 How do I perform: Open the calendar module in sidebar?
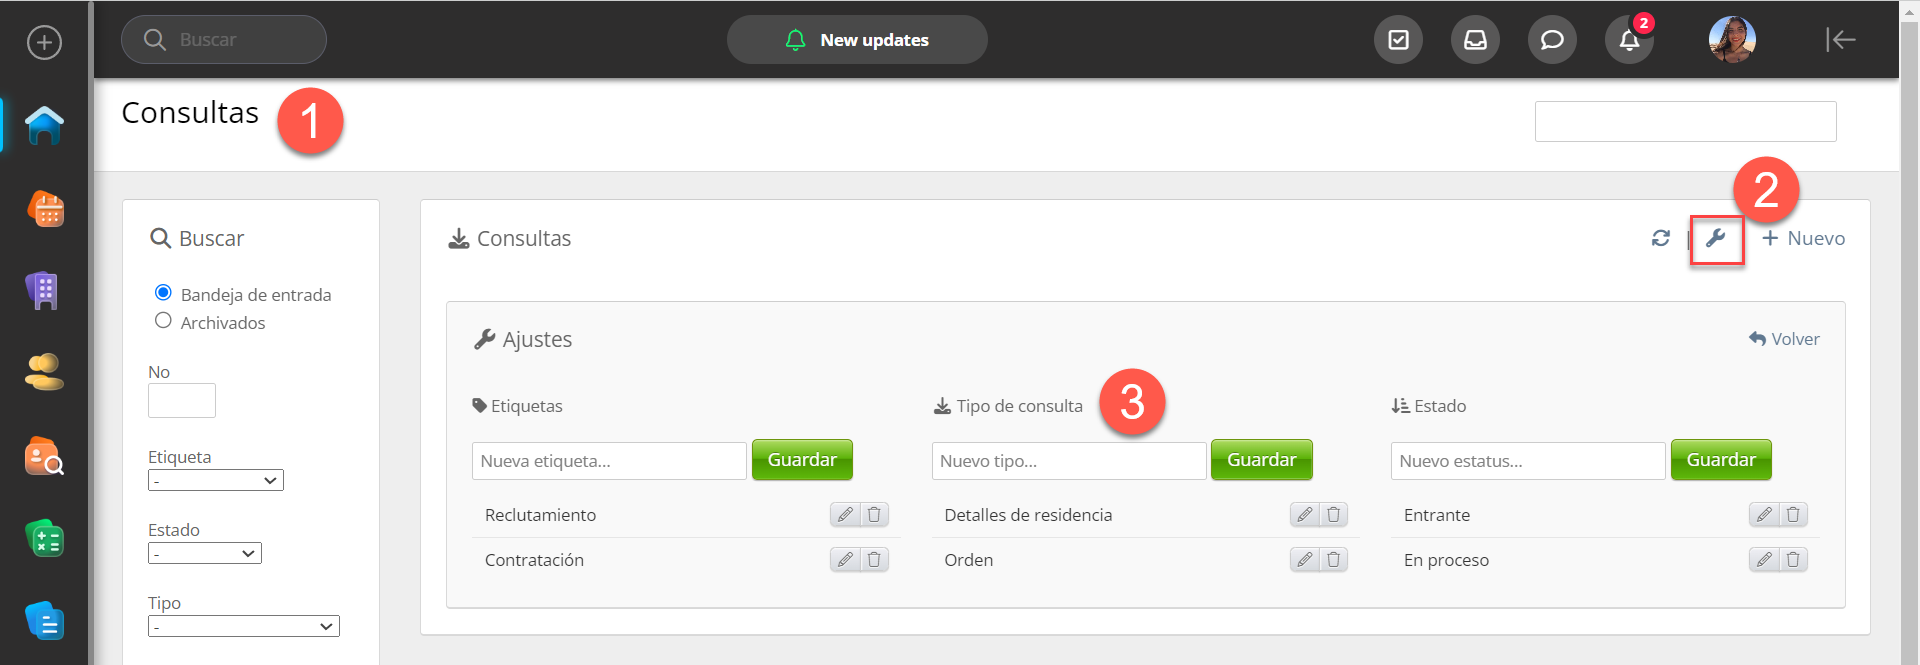[44, 209]
